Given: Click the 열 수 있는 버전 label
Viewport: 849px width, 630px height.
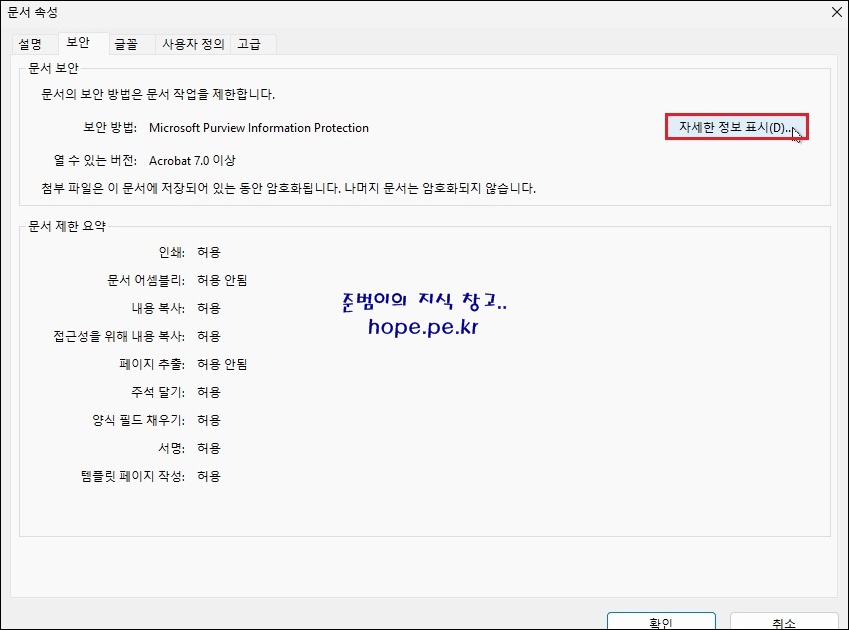Looking at the screenshot, I should coord(96,161).
